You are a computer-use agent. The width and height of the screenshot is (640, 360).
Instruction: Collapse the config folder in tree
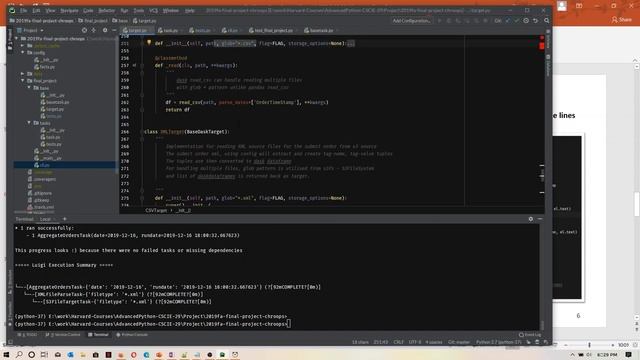coord(23,53)
